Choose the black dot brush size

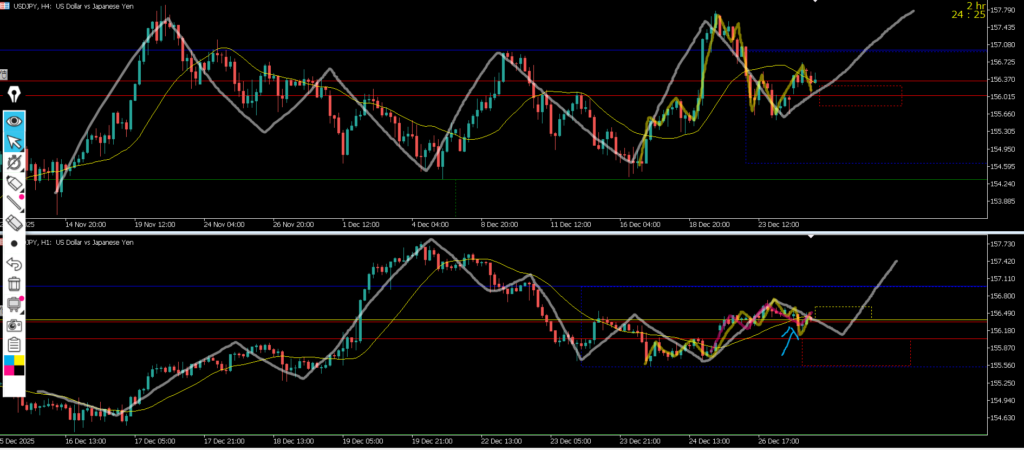click(x=15, y=243)
